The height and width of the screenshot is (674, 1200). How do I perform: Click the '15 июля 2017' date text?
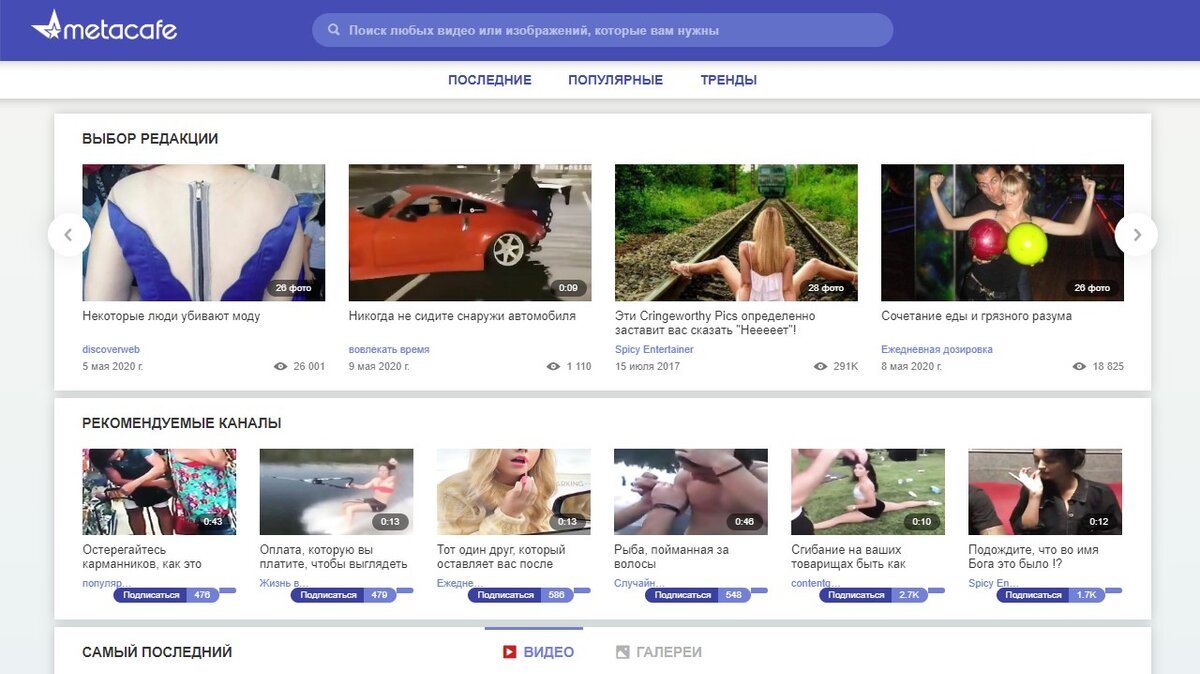coord(647,367)
